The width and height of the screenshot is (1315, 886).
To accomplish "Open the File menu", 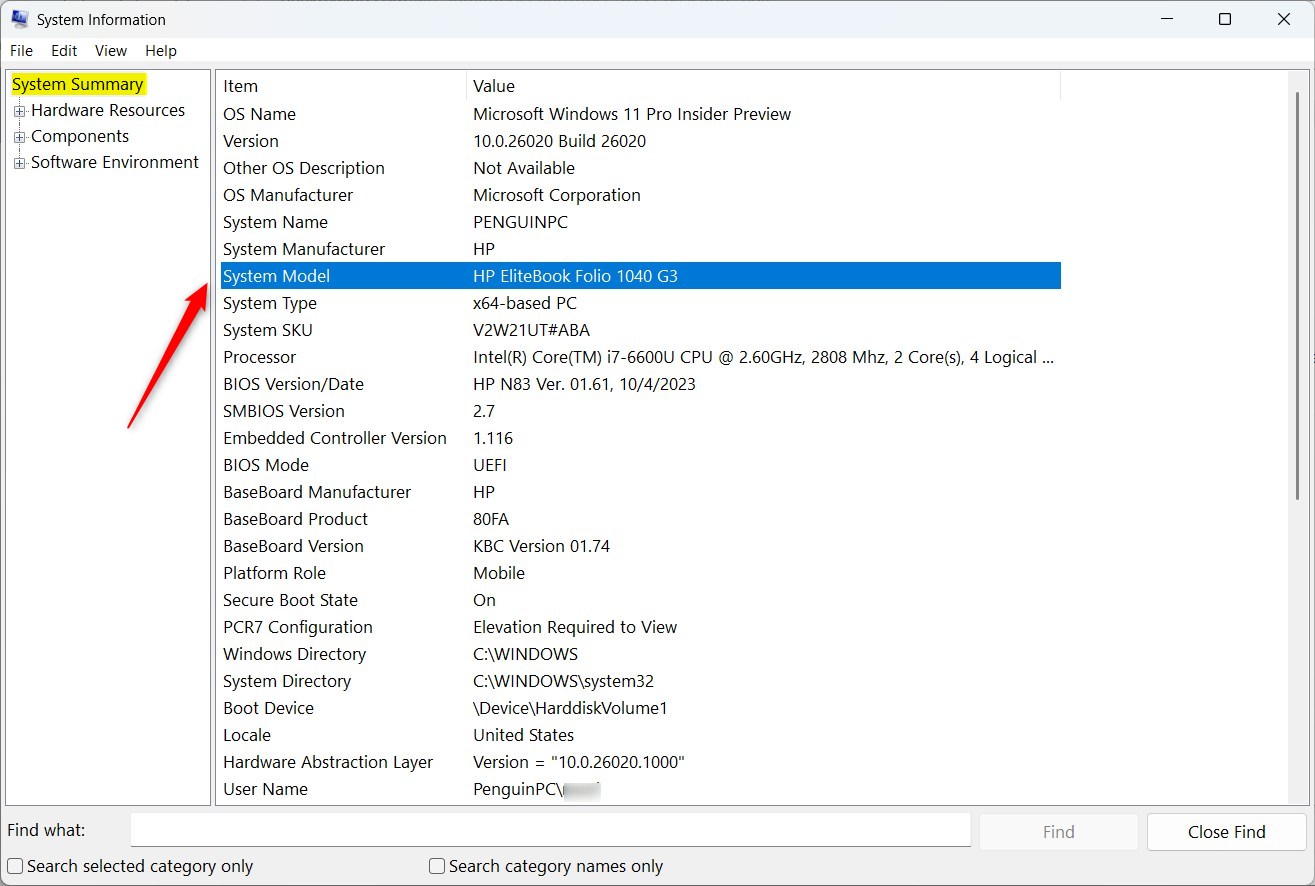I will (21, 50).
